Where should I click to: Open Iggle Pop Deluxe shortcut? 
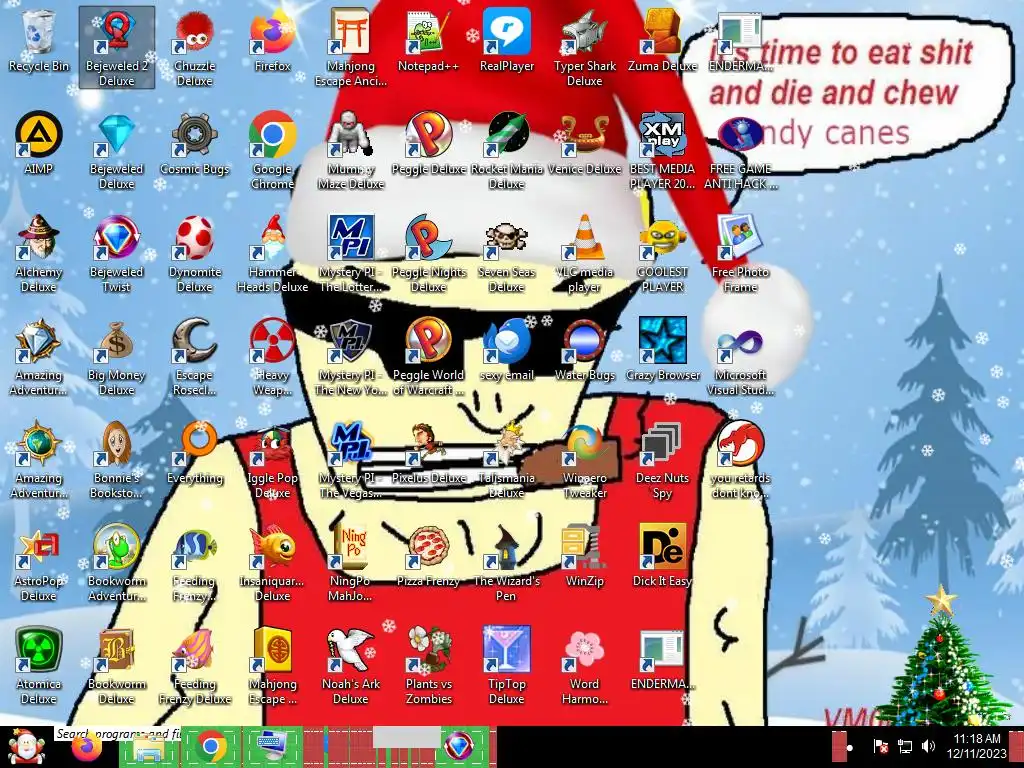[272, 460]
